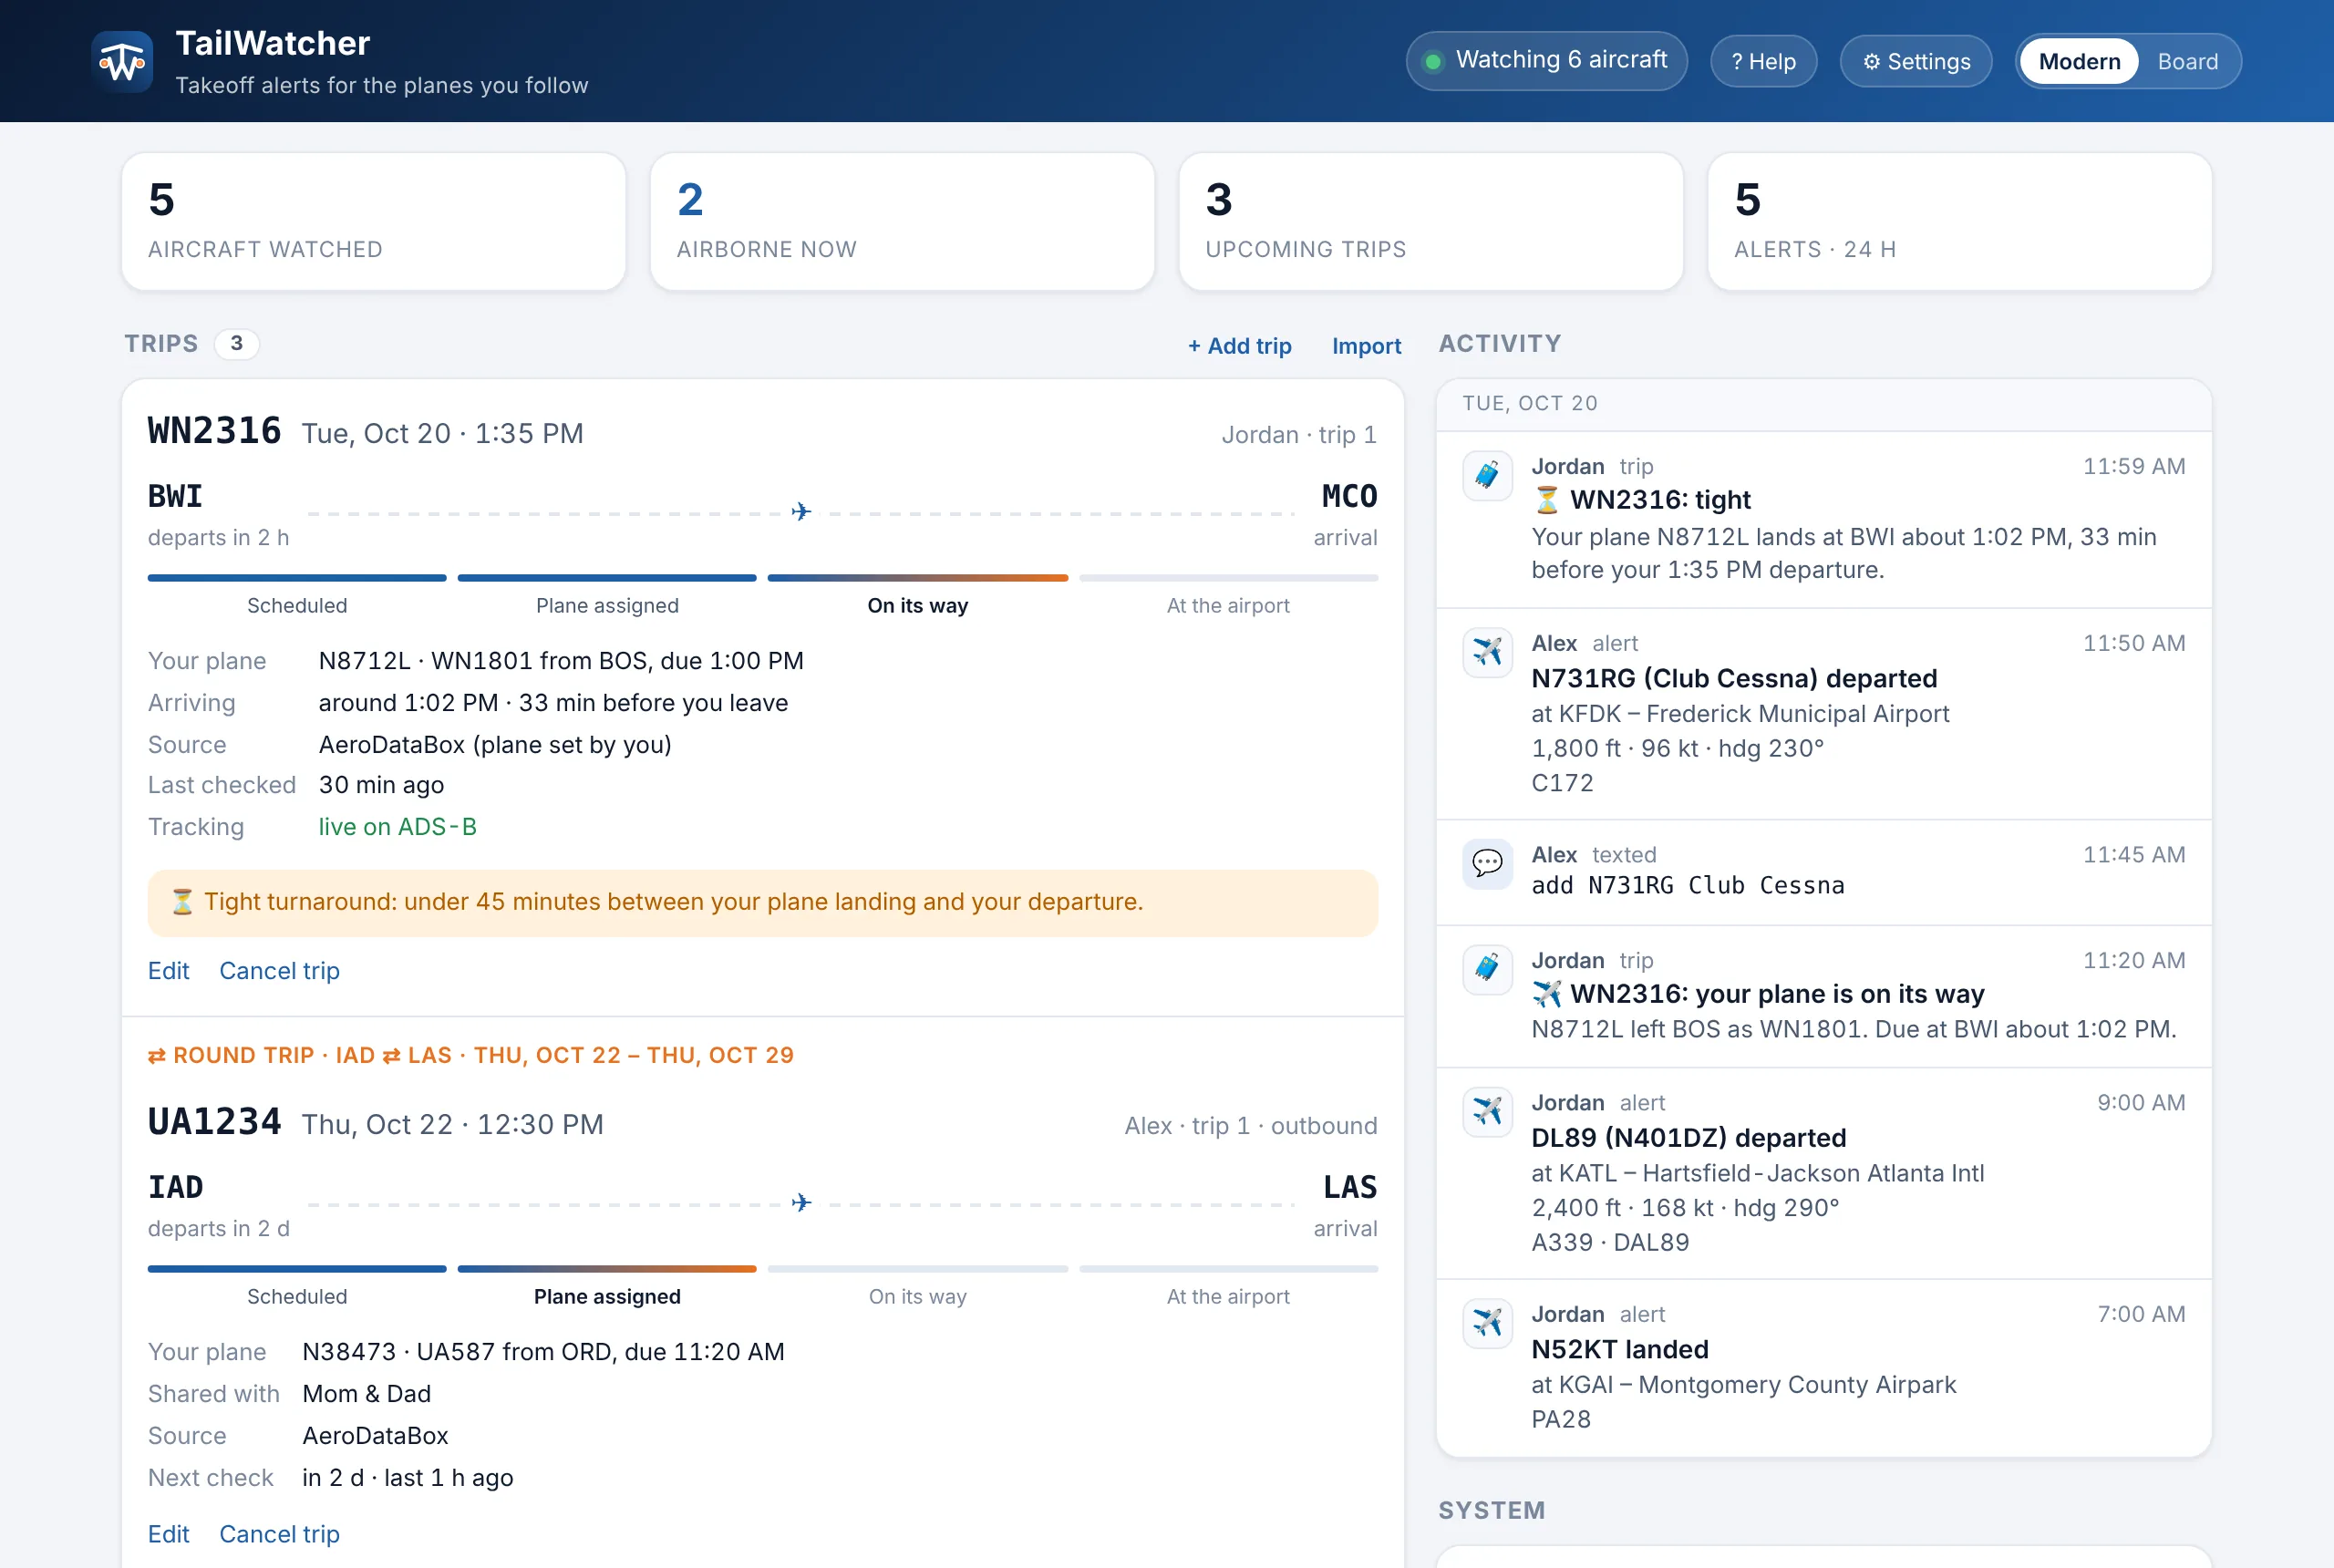Click luggage icon on 11:20 AM trip entry

(x=1487, y=969)
